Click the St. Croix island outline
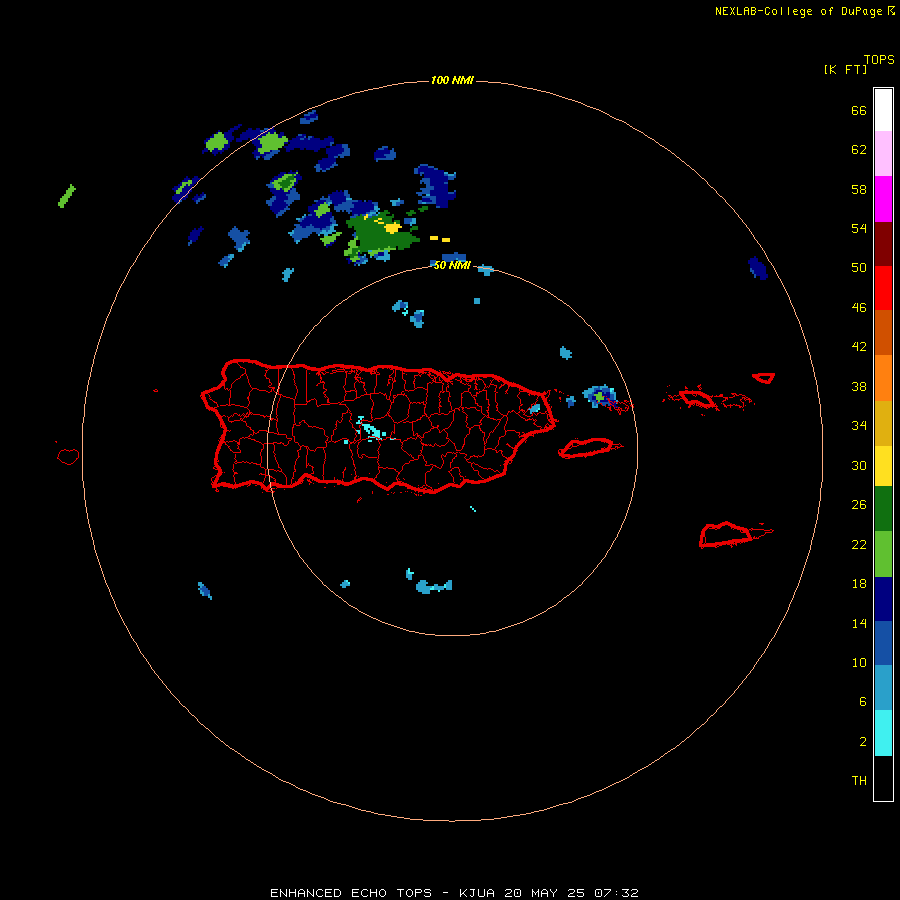 (x=735, y=535)
